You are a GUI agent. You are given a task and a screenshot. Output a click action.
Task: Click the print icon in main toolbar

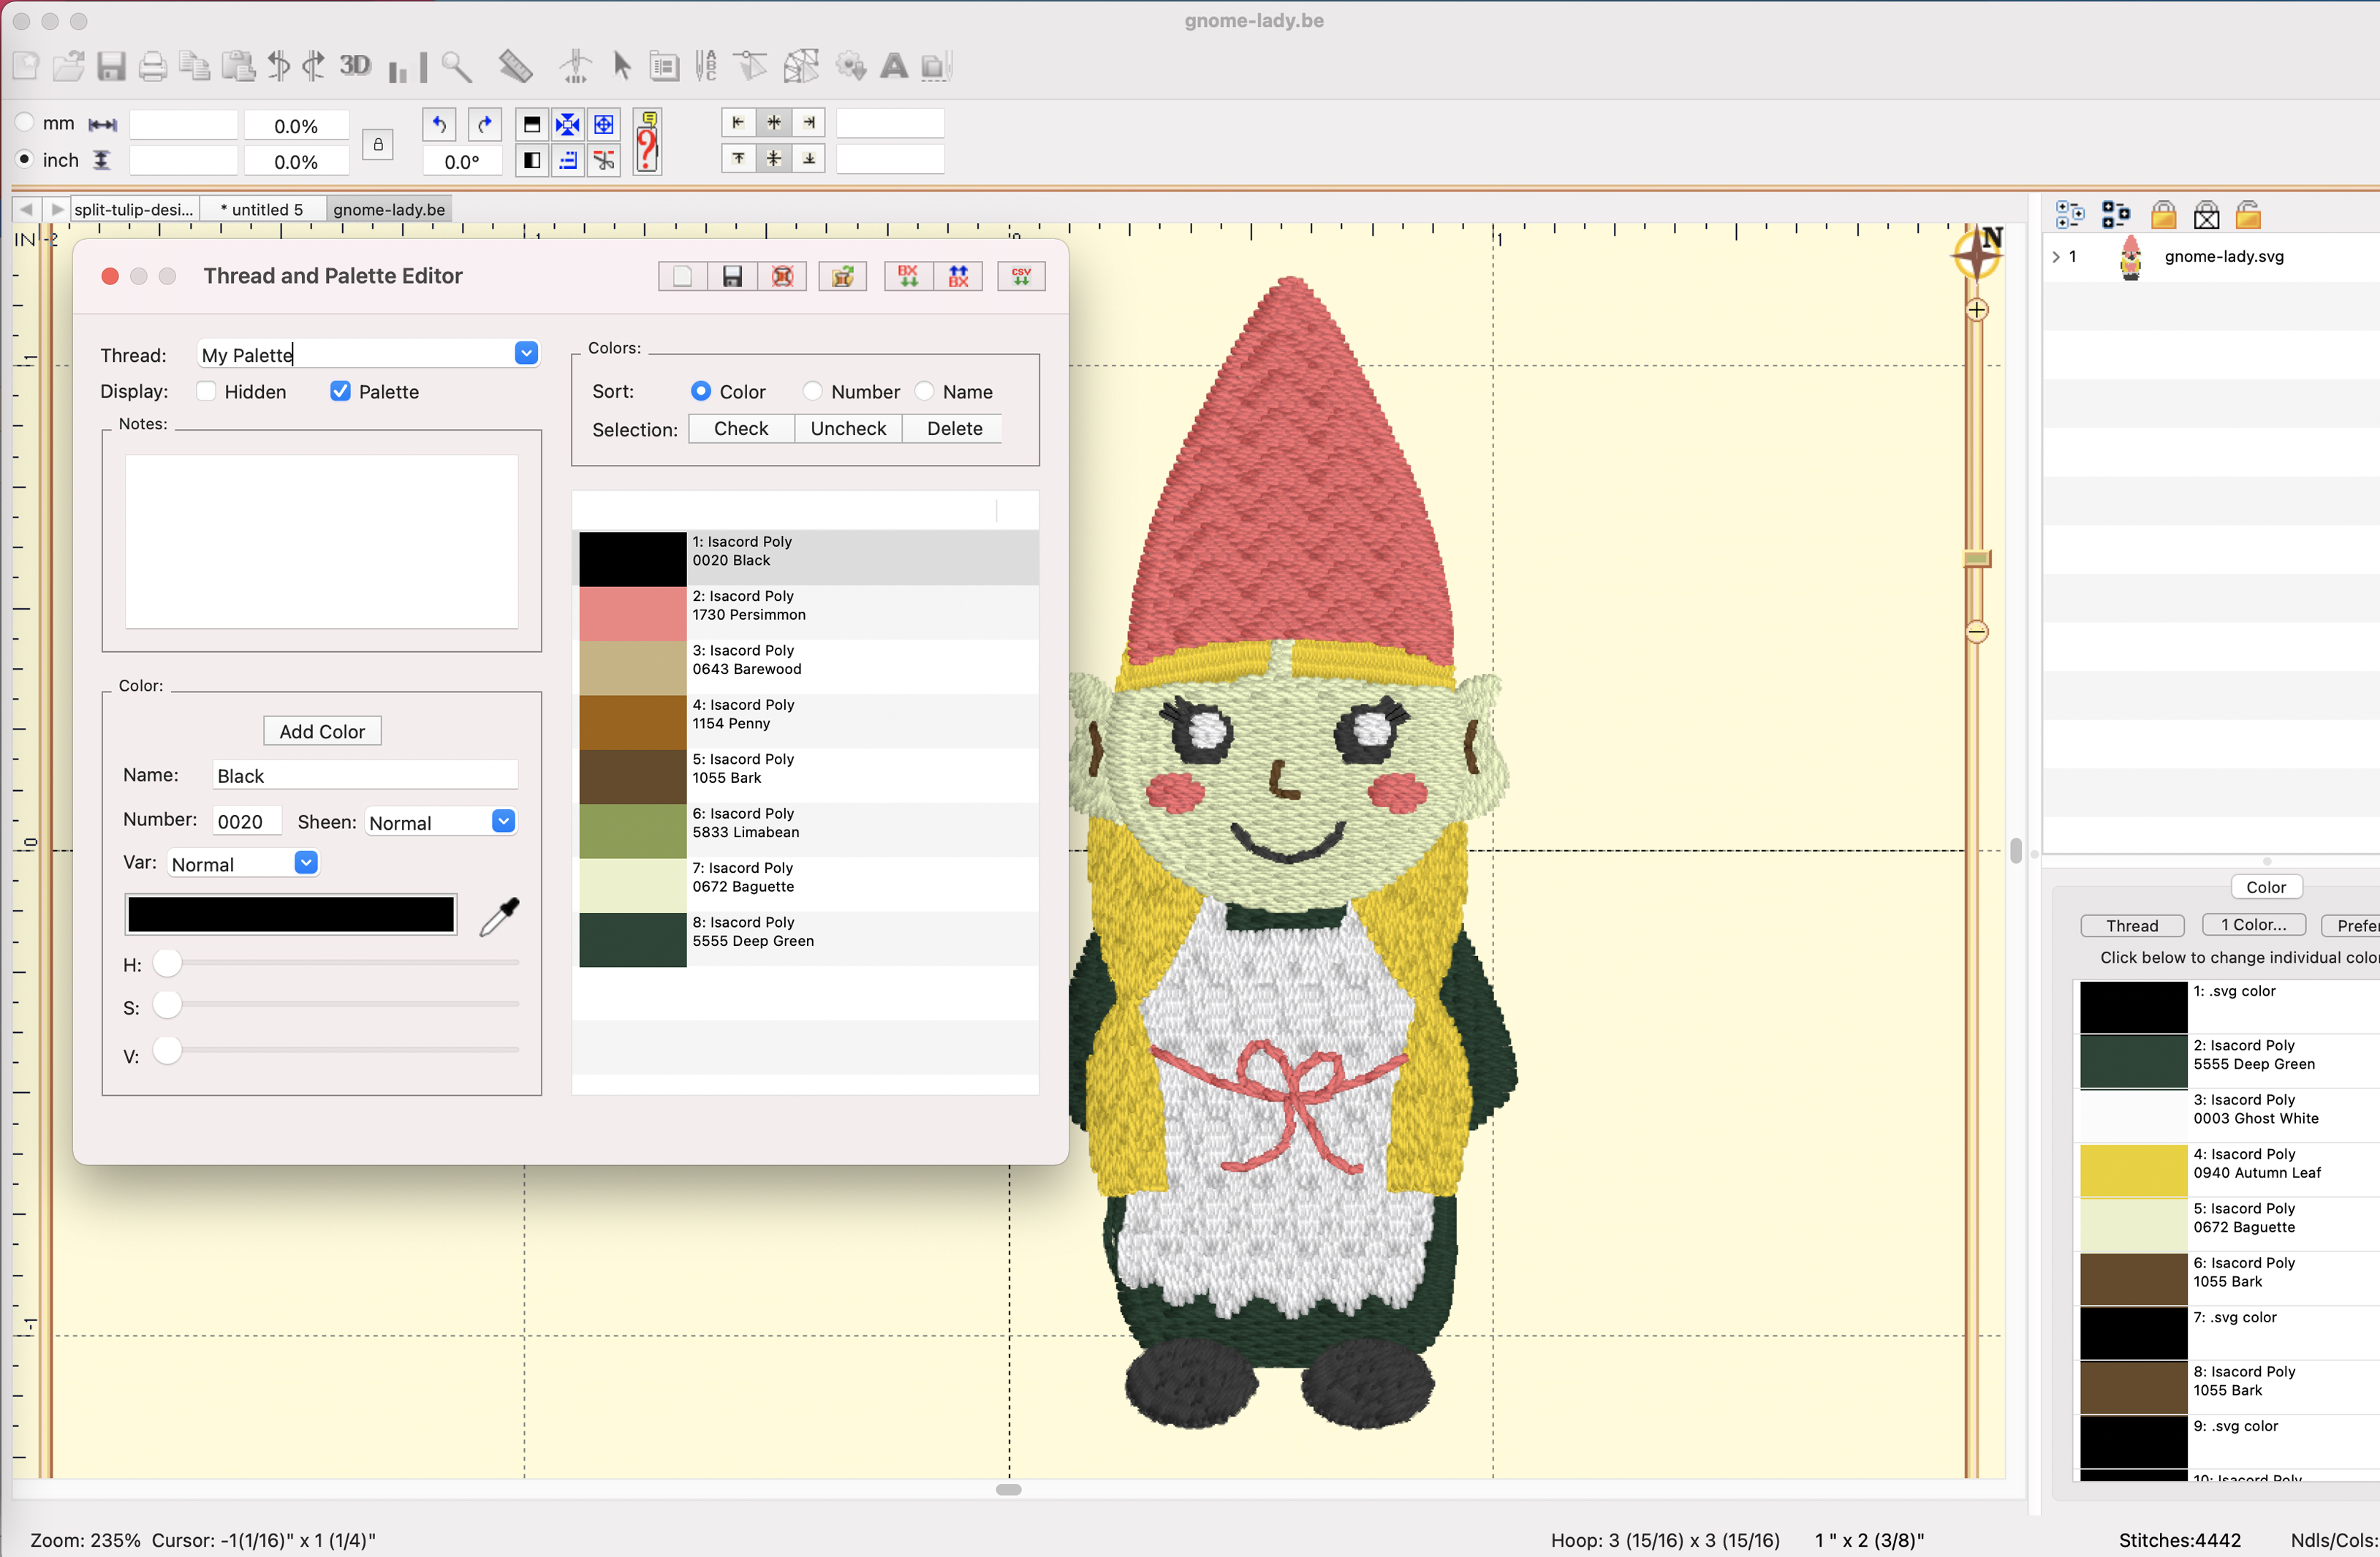click(x=152, y=66)
